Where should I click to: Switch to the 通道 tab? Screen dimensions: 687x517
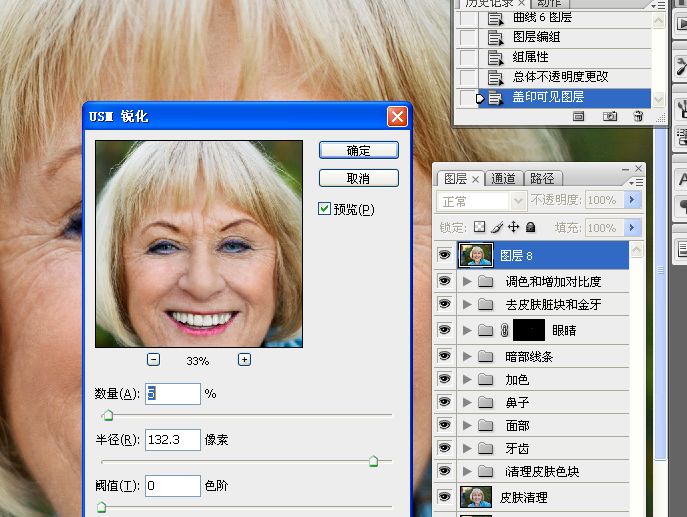pos(503,178)
